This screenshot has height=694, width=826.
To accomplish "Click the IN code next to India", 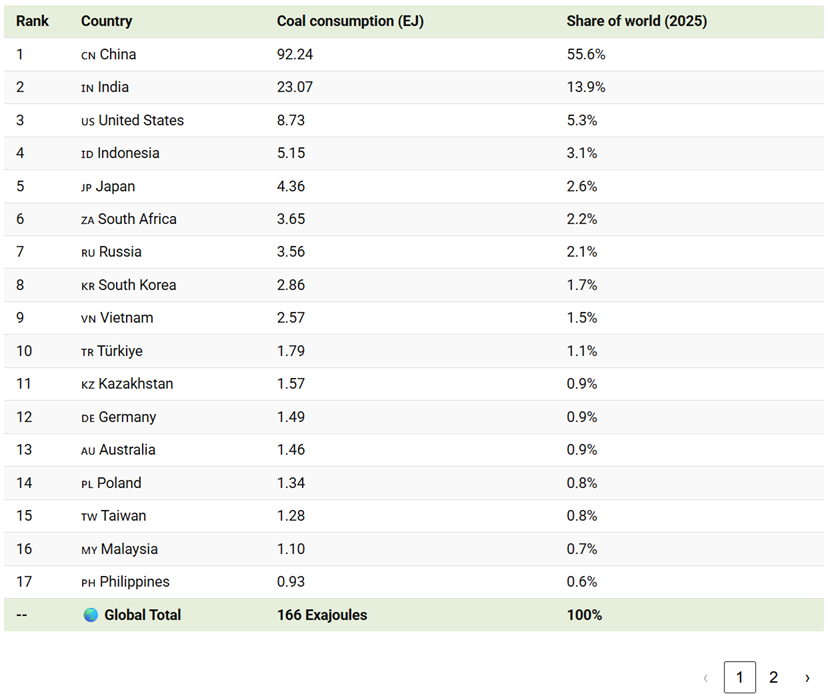I will point(87,88).
